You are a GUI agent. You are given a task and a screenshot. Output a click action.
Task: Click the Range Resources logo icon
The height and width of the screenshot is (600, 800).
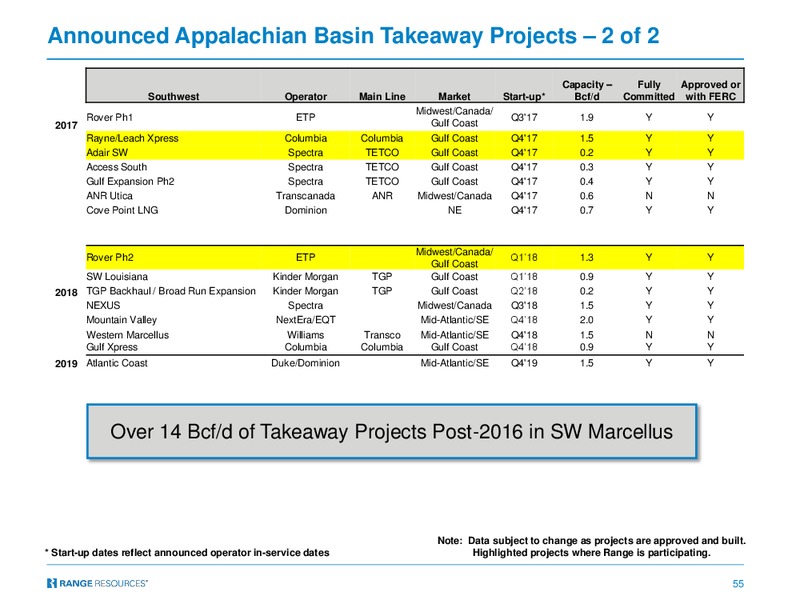coord(51,583)
